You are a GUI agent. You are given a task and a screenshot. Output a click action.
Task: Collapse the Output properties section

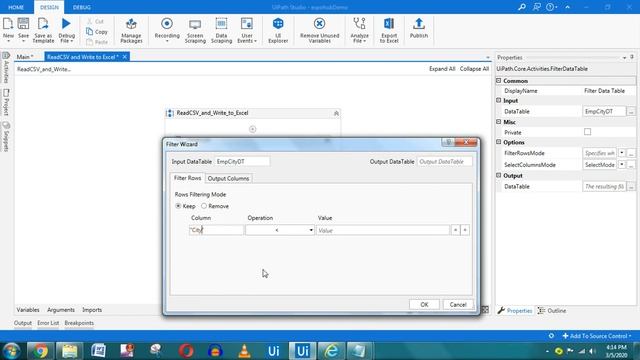click(x=498, y=175)
